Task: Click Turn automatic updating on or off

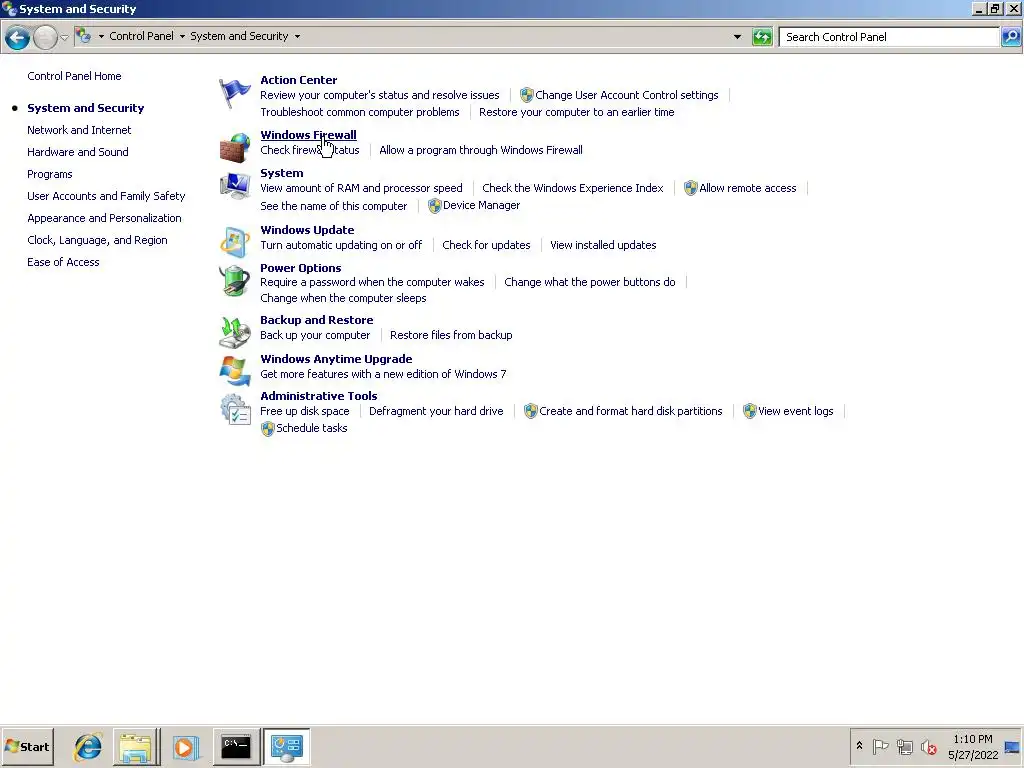Action: tap(342, 246)
